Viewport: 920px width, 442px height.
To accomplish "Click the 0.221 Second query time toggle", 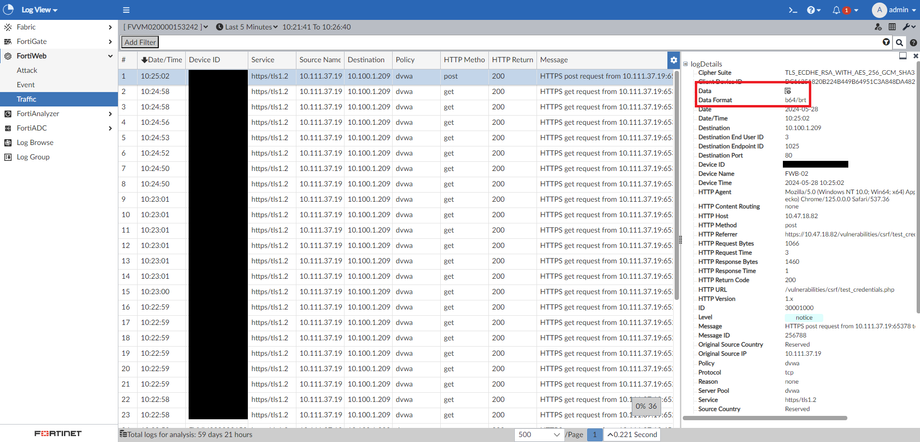I will 631,435.
